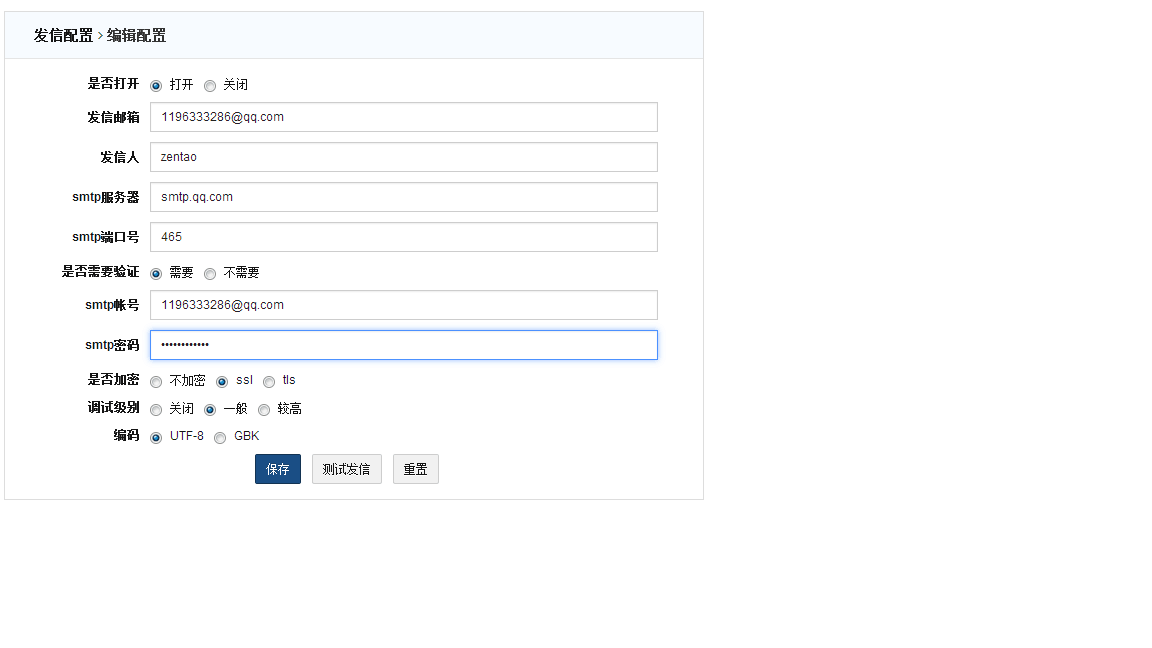Select tls encryption radio button
This screenshot has width=1152, height=648.
[x=269, y=382]
